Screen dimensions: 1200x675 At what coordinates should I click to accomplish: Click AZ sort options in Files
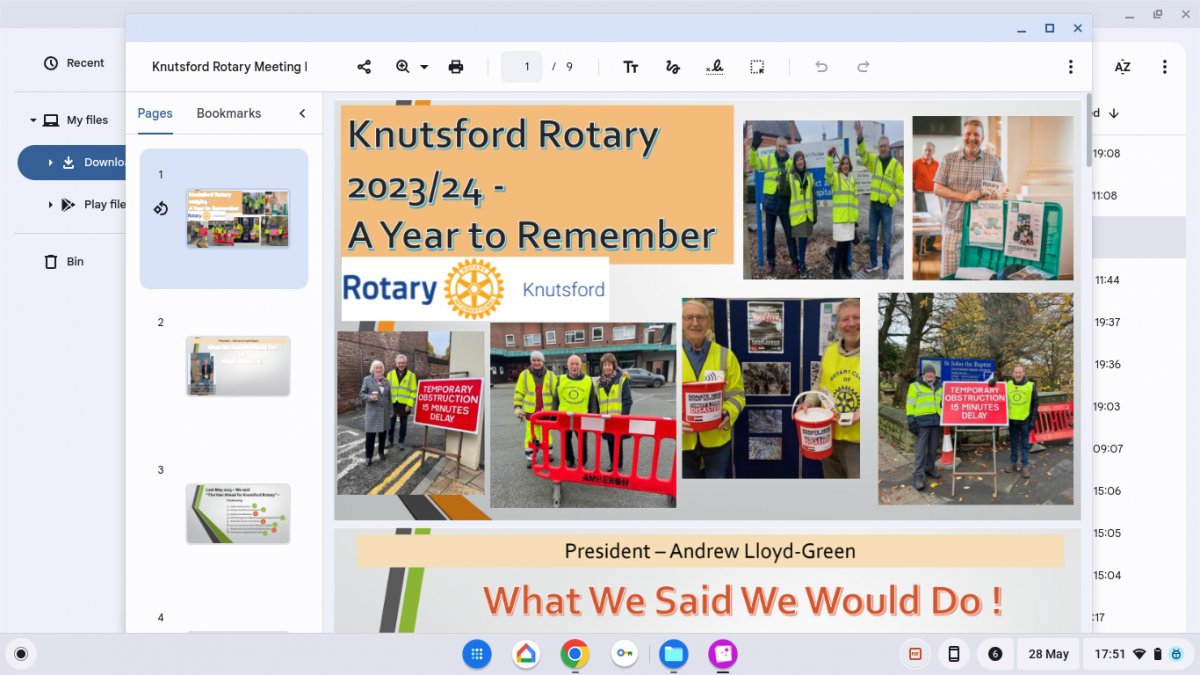(1122, 67)
